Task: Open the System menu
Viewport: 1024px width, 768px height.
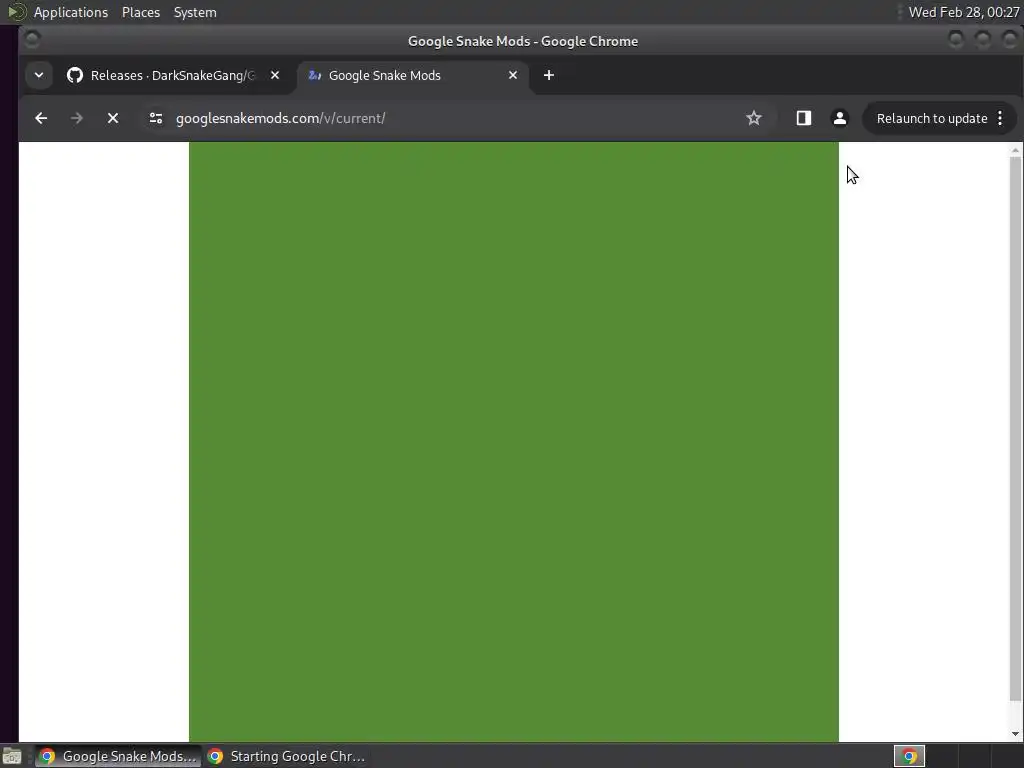Action: pos(195,12)
